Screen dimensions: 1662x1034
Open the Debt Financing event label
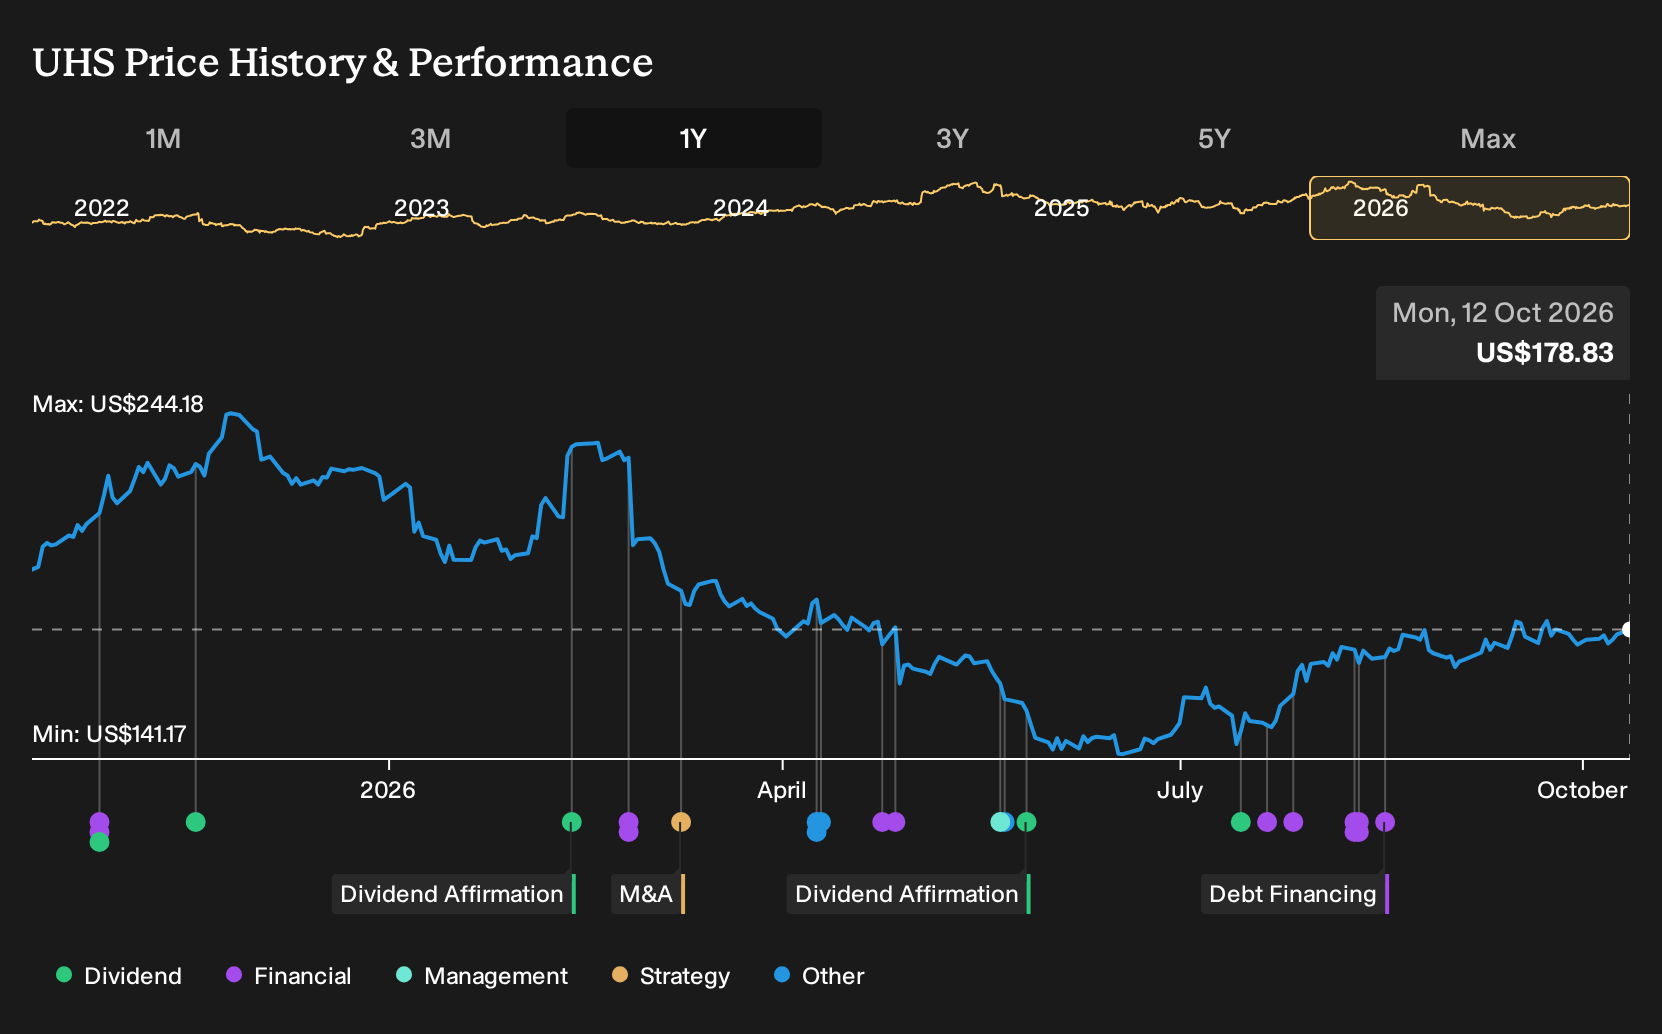click(1294, 894)
